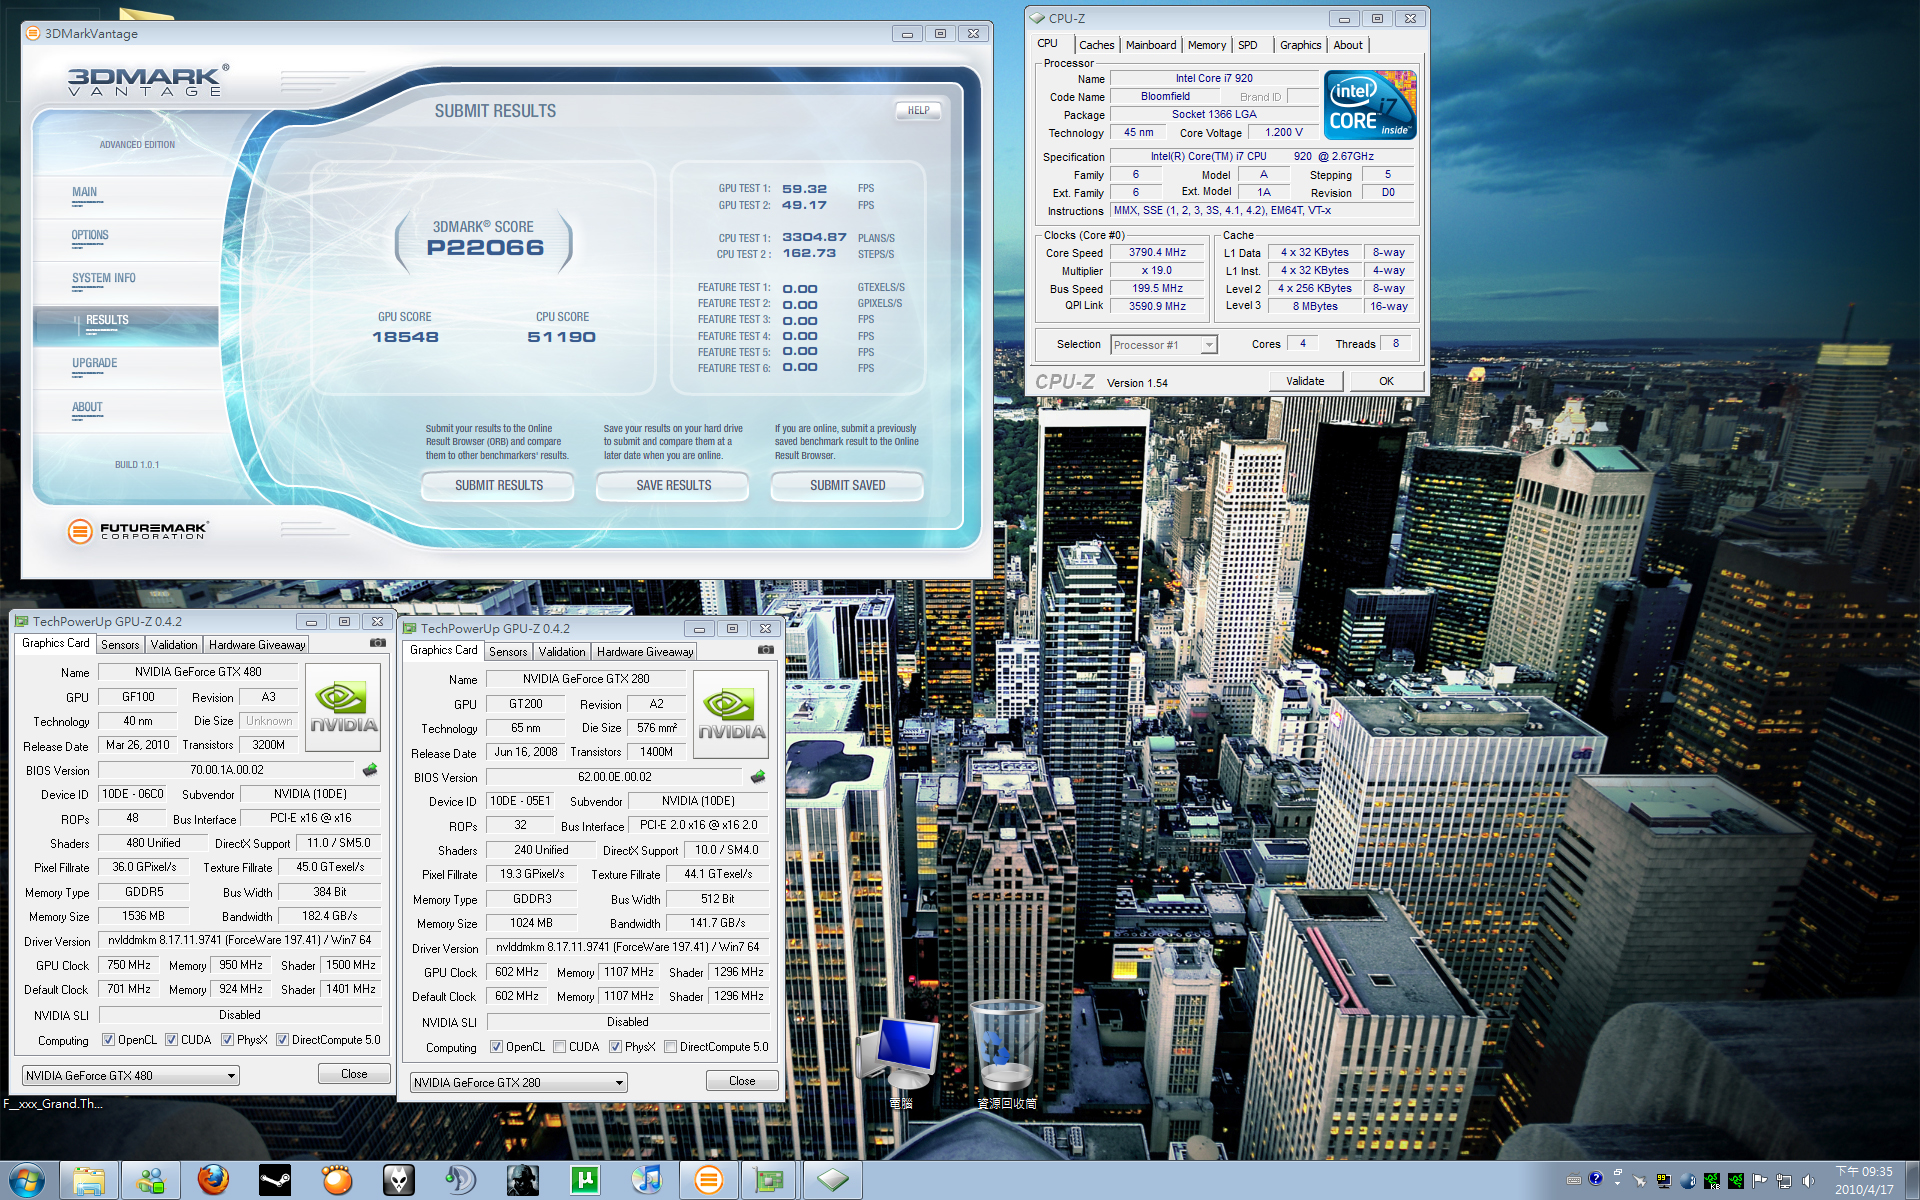Open Windows Explorer from taskbar

[89, 1181]
